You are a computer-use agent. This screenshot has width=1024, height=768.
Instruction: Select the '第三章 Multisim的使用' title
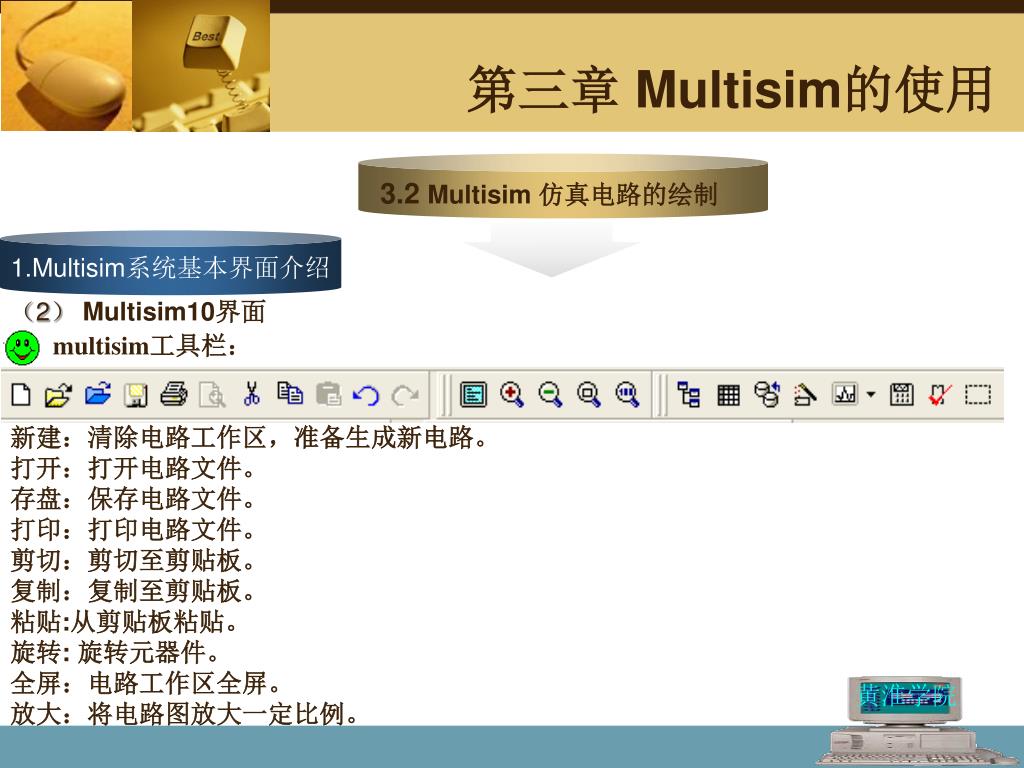click(x=730, y=89)
